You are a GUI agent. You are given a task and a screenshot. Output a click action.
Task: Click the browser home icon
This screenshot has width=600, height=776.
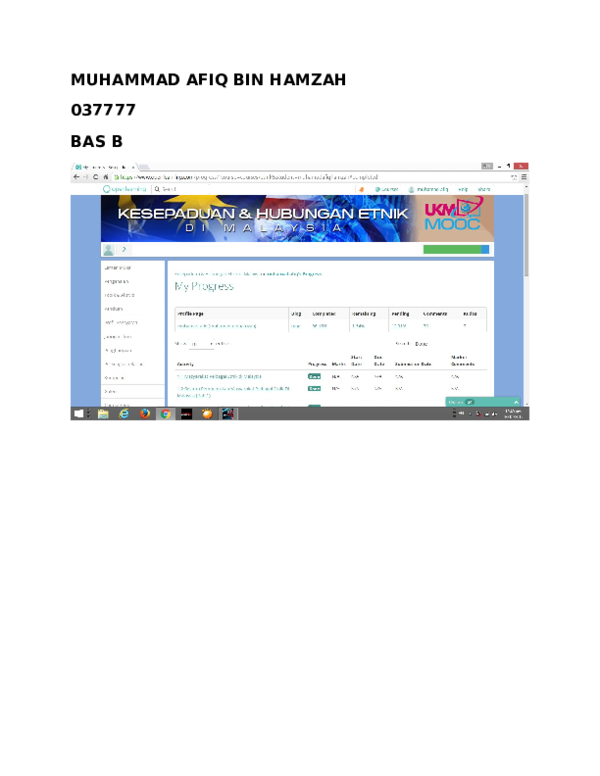pos(106,177)
